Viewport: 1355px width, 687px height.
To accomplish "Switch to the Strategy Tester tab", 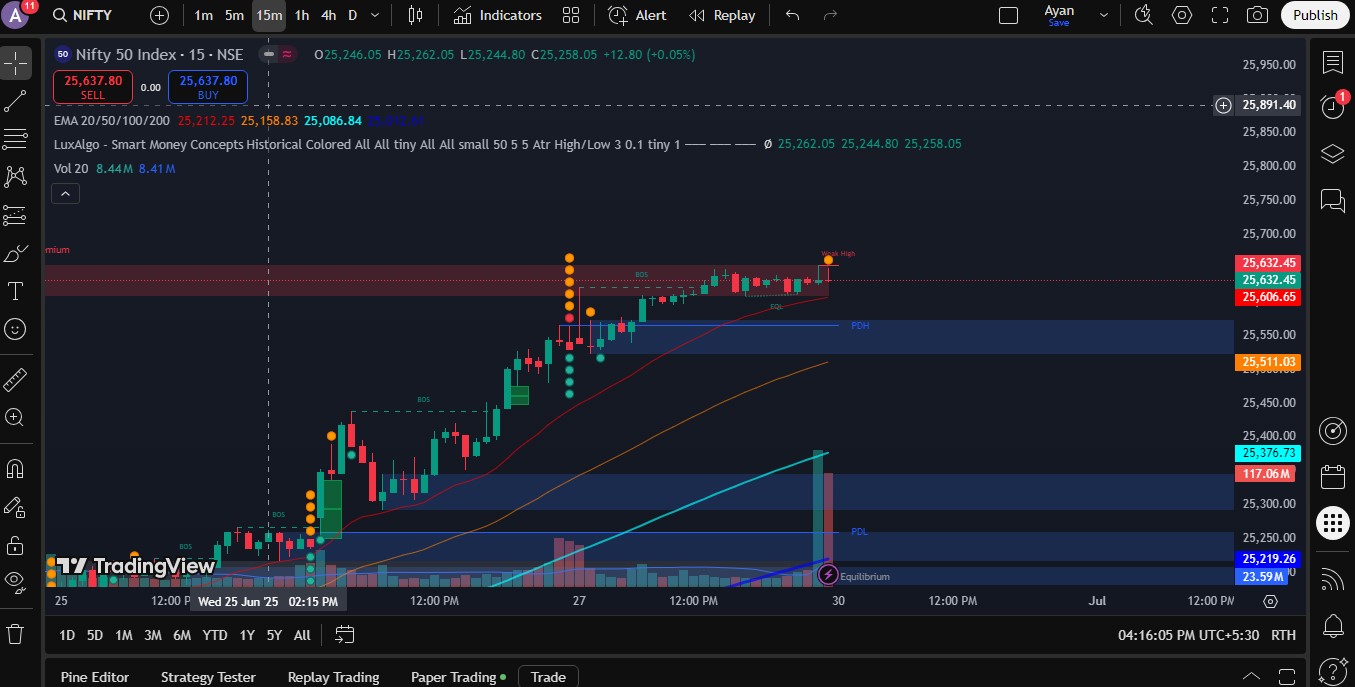I will click(208, 677).
